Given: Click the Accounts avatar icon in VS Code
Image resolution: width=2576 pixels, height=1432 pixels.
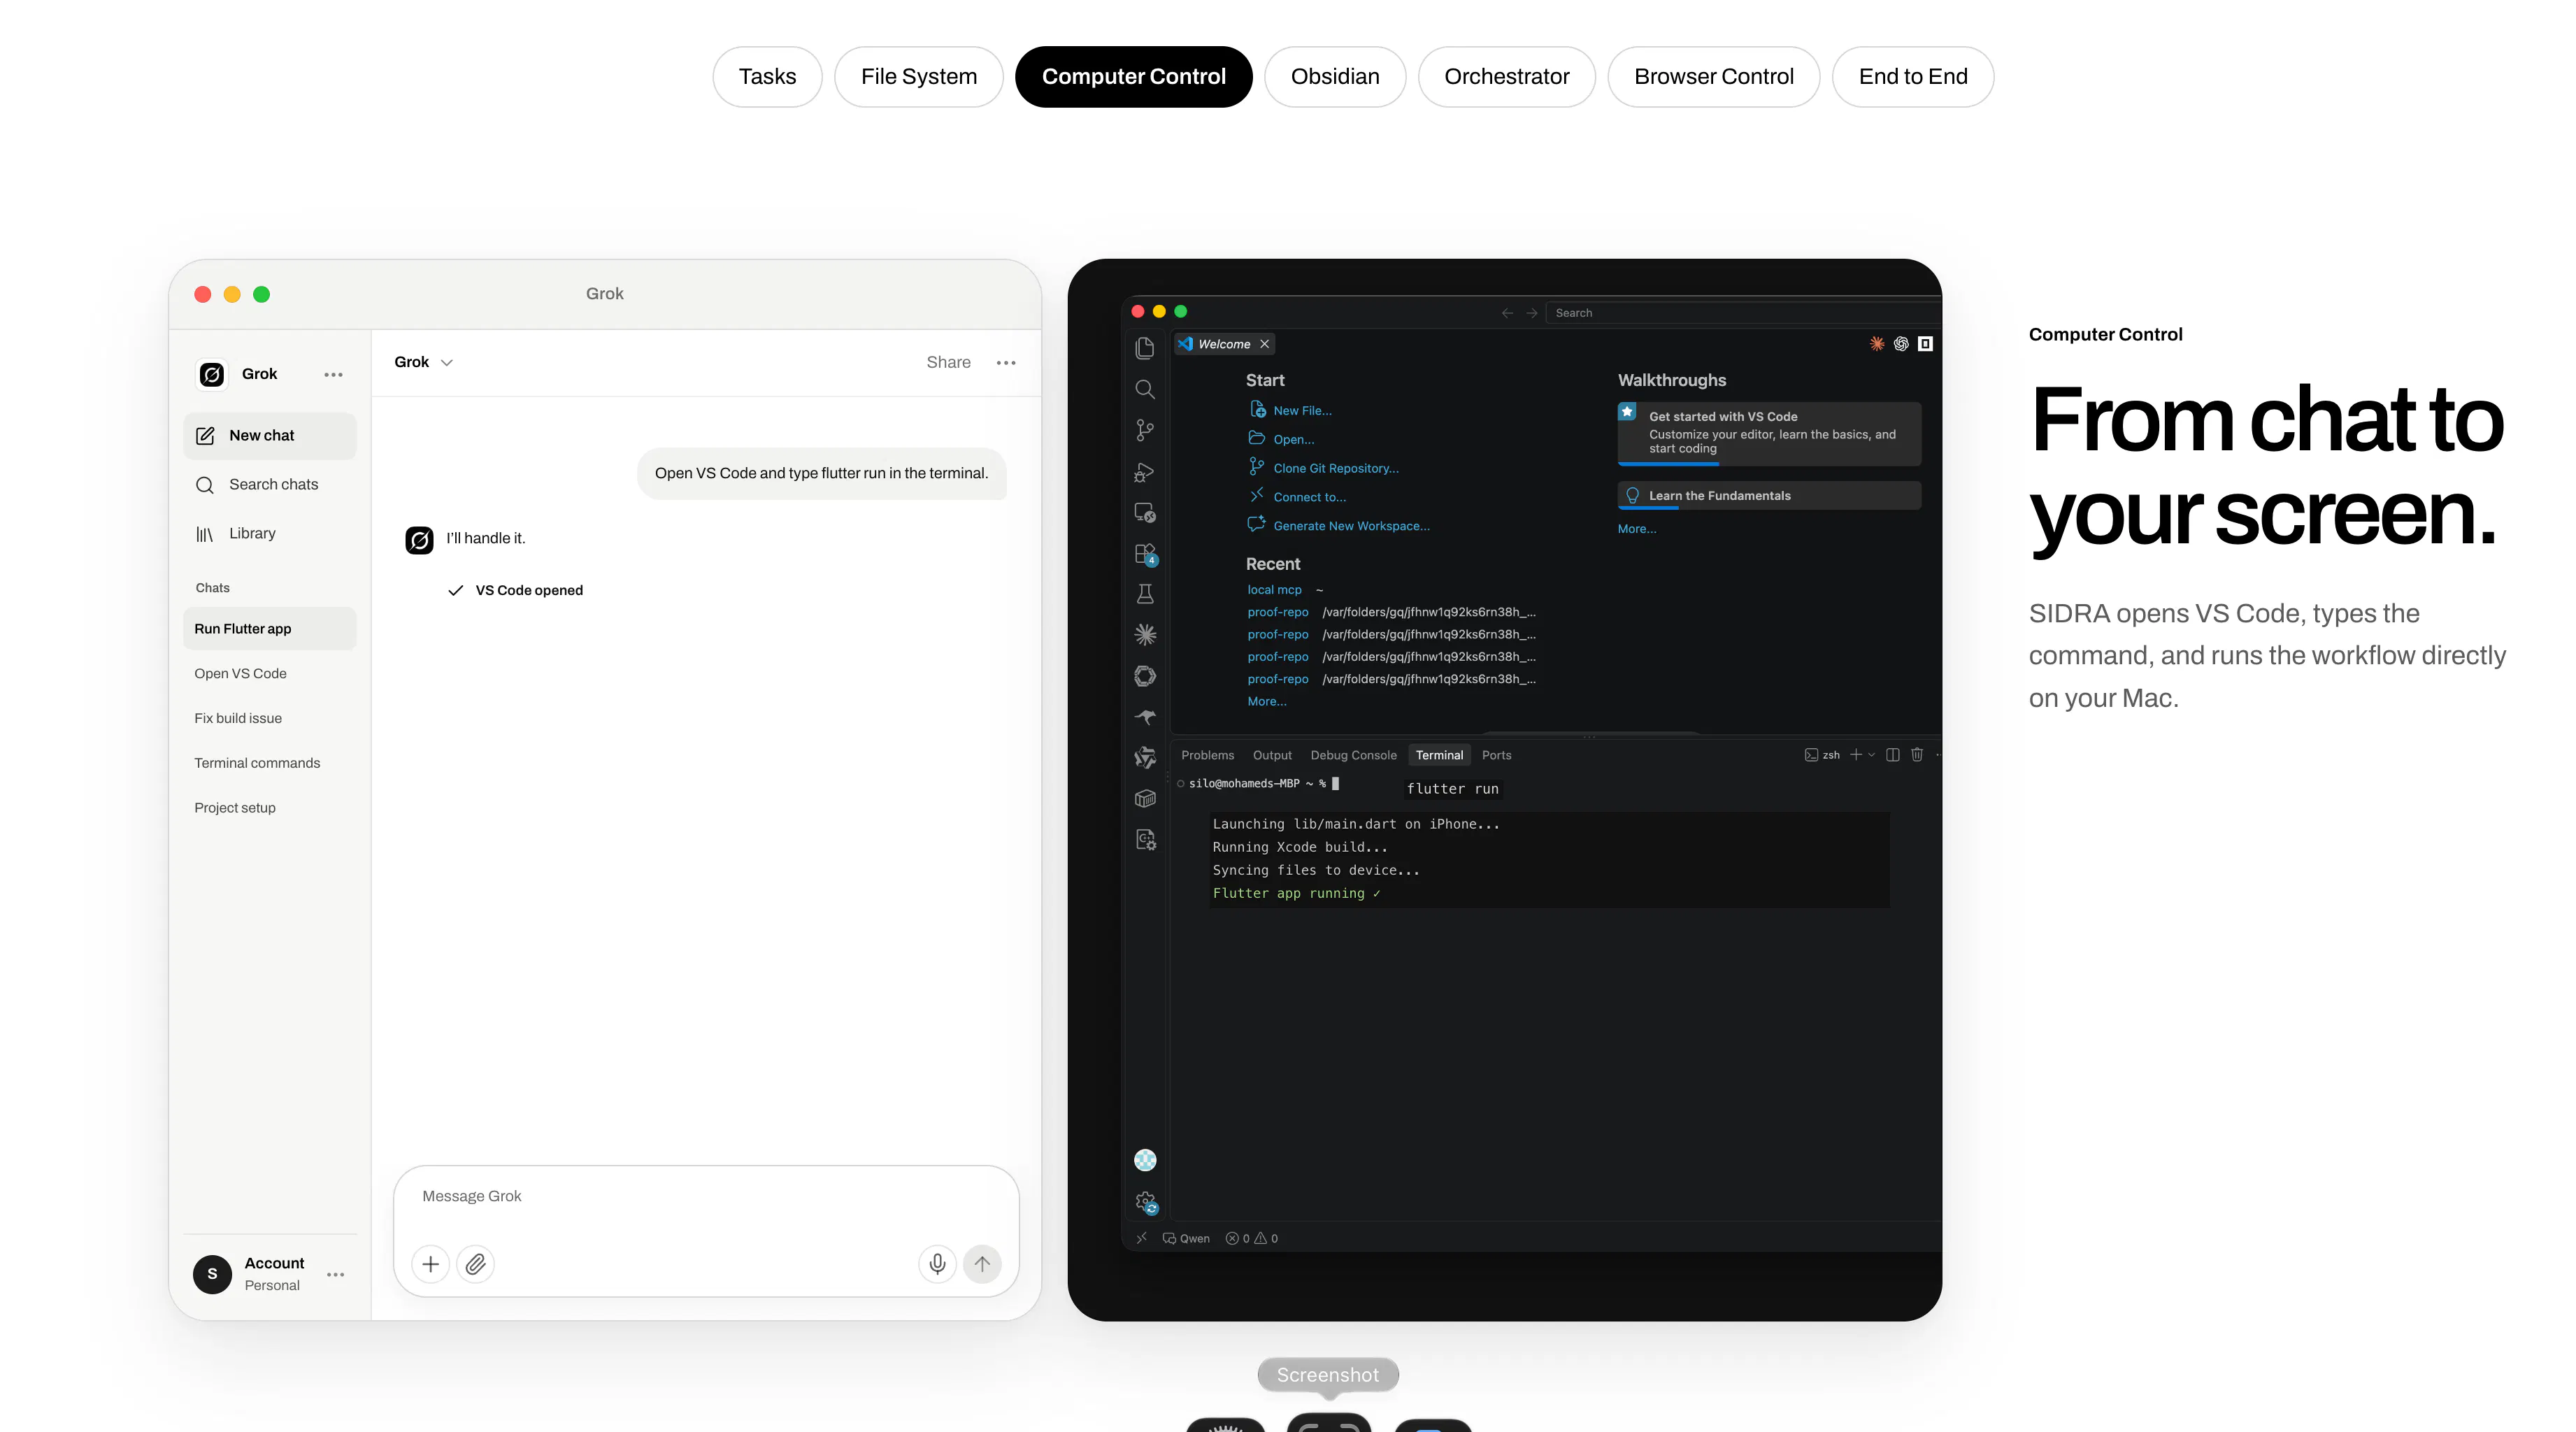Looking at the screenshot, I should click(x=1145, y=1160).
